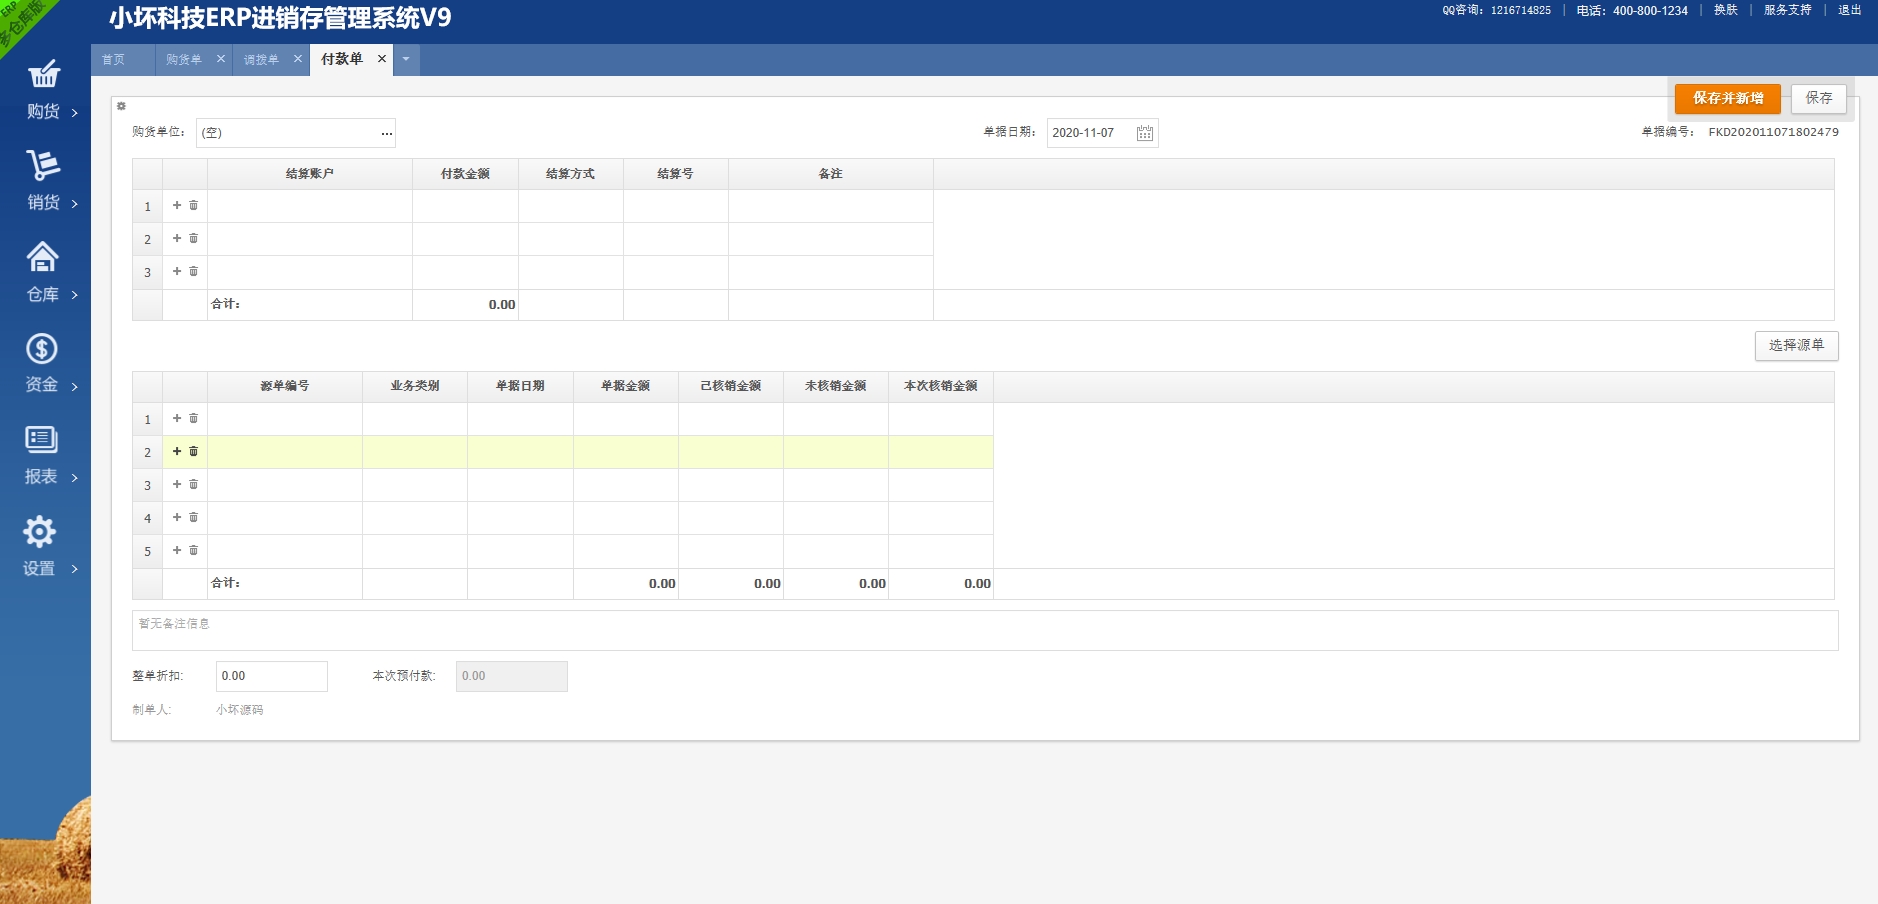Screen dimensions: 1878x904
Task: Click the 已核销金额 column header
Action: click(731, 386)
